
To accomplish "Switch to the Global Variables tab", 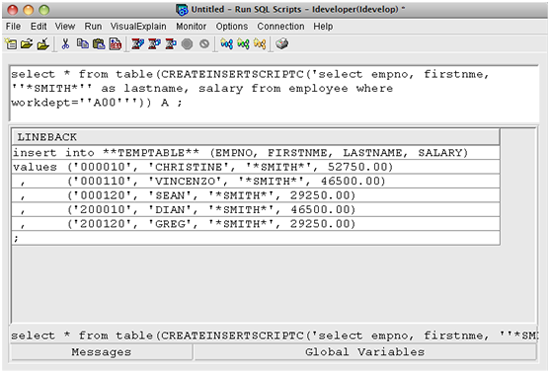I will point(365,352).
